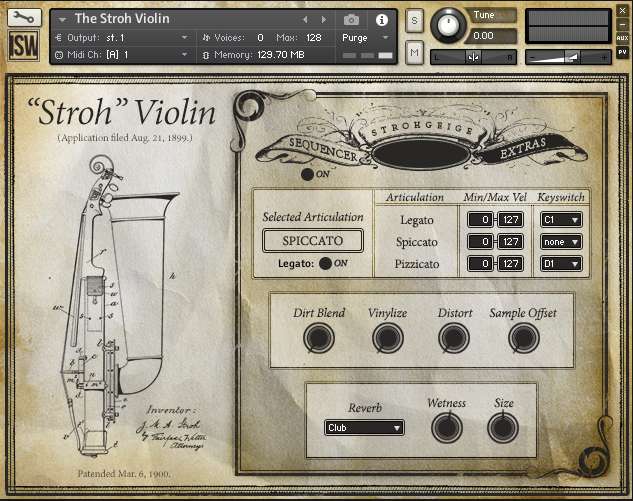Image resolution: width=633 pixels, height=501 pixels.
Task: Open Legato keyswitch C1 dropdown
Action: pyautogui.click(x=561, y=220)
